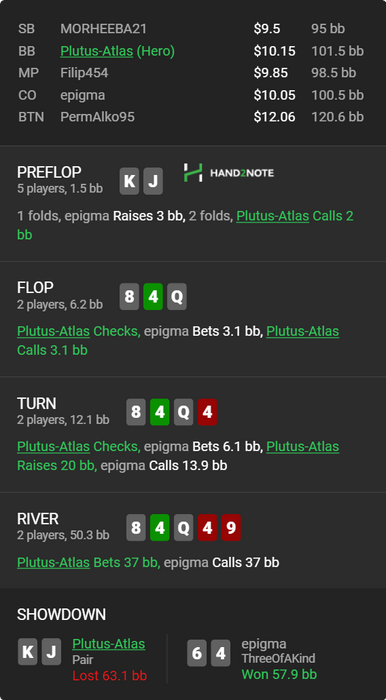This screenshot has width=386, height=700.
Task: Click the red 4 turn card
Action: [207, 412]
